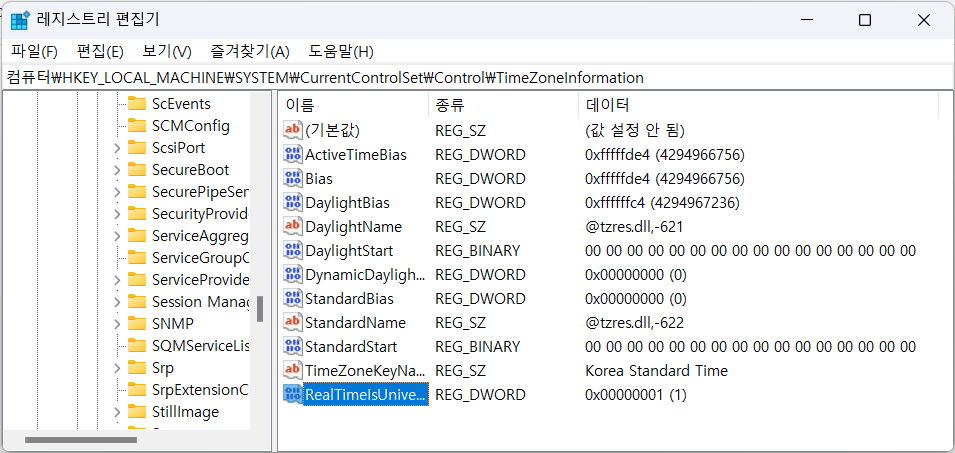This screenshot has width=955, height=453.
Task: Expand the ServiceProvider tree node
Action: 117,280
